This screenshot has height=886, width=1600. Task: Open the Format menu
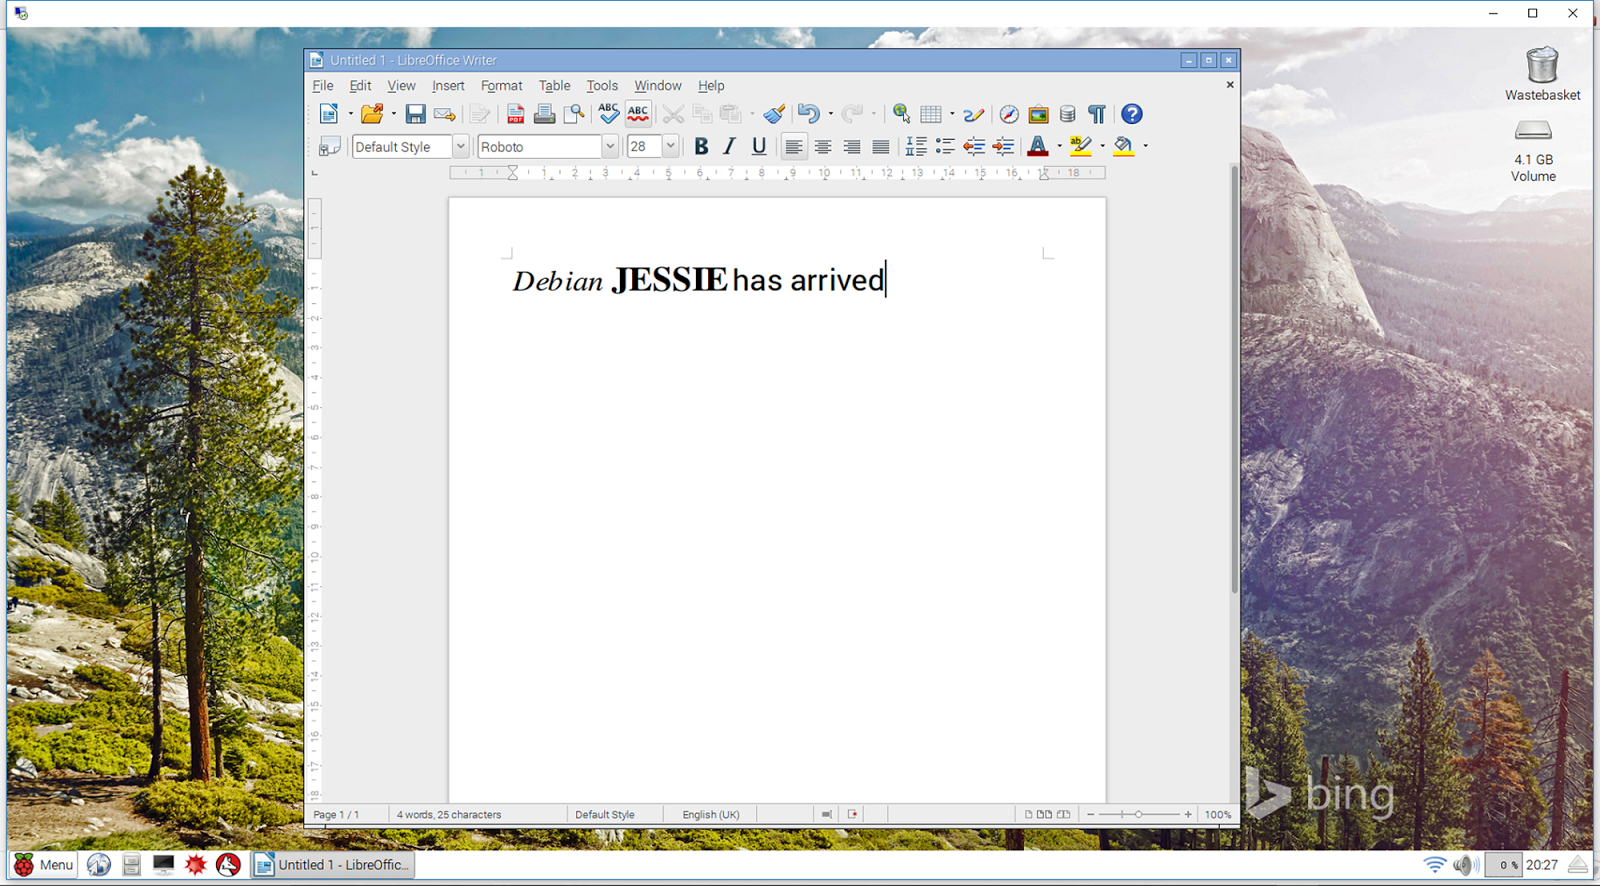[x=501, y=86]
